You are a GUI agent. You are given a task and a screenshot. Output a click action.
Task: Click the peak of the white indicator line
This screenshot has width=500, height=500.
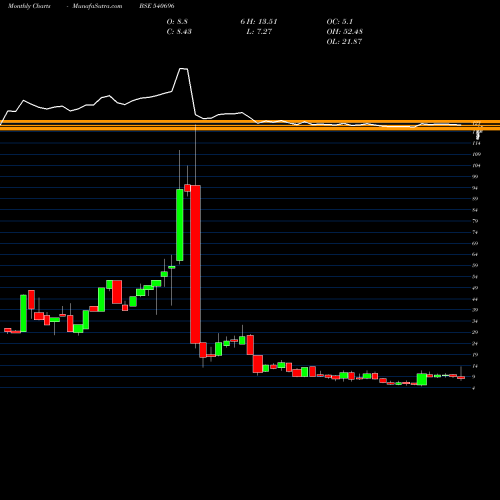[184, 69]
